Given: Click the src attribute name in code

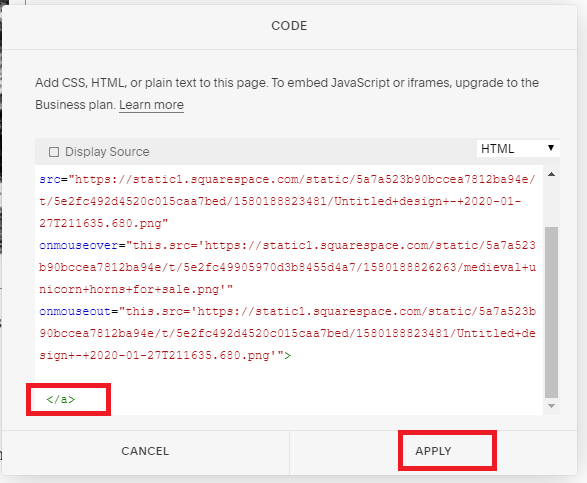Looking at the screenshot, I should pos(50,179).
